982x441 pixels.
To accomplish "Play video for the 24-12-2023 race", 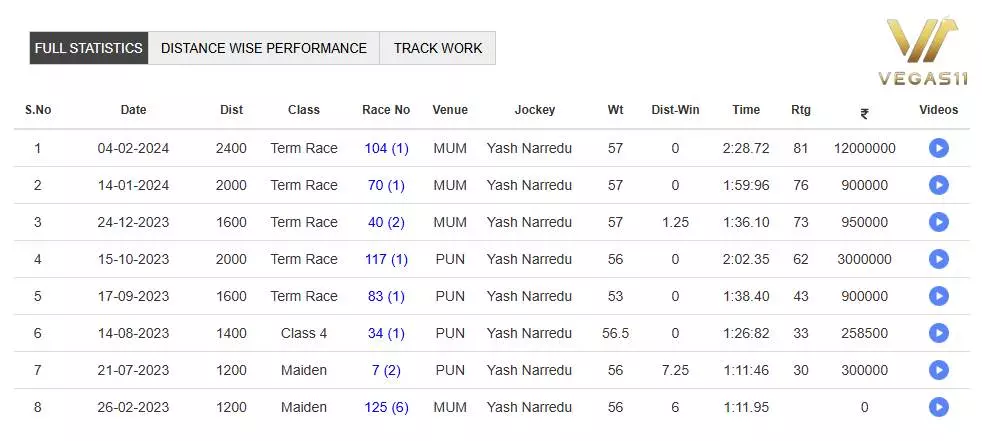I will click(938, 222).
